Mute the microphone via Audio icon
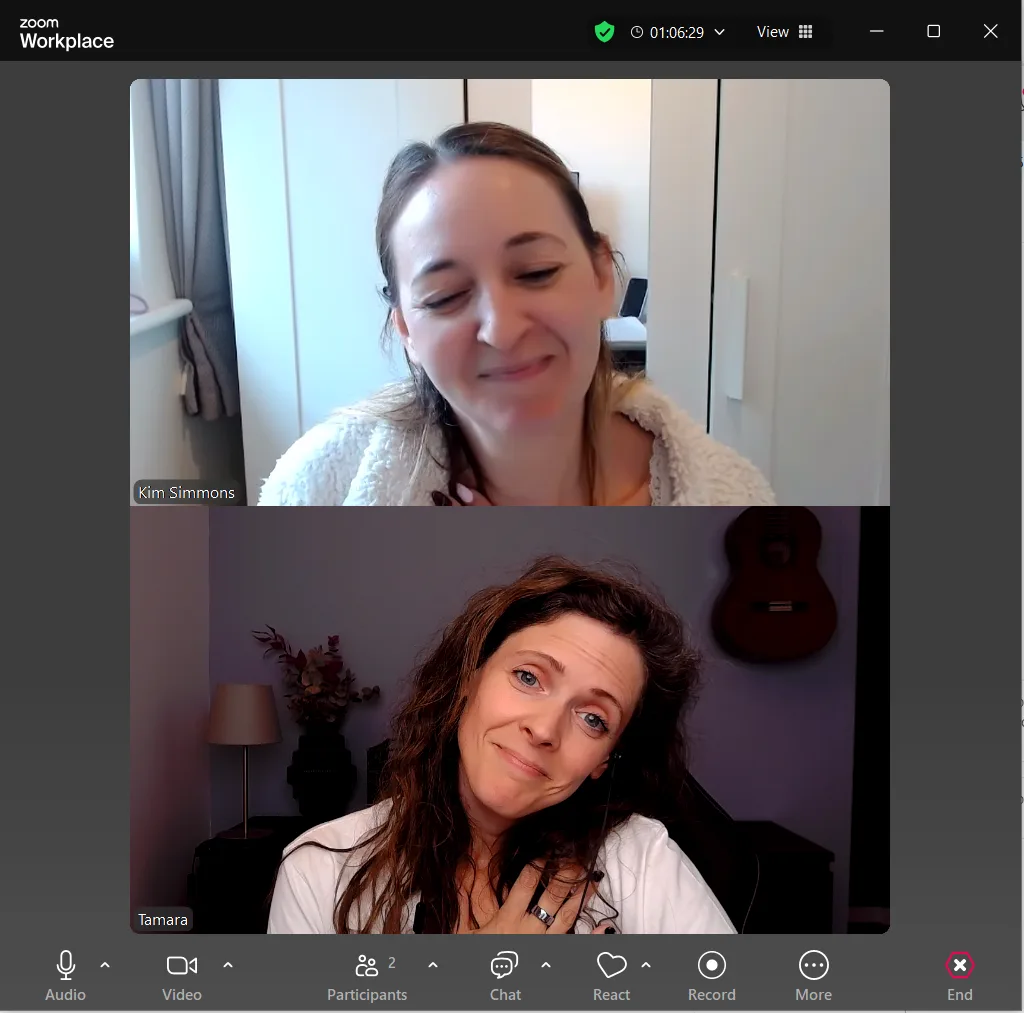Viewport: 1024px width, 1013px height. [x=66, y=966]
